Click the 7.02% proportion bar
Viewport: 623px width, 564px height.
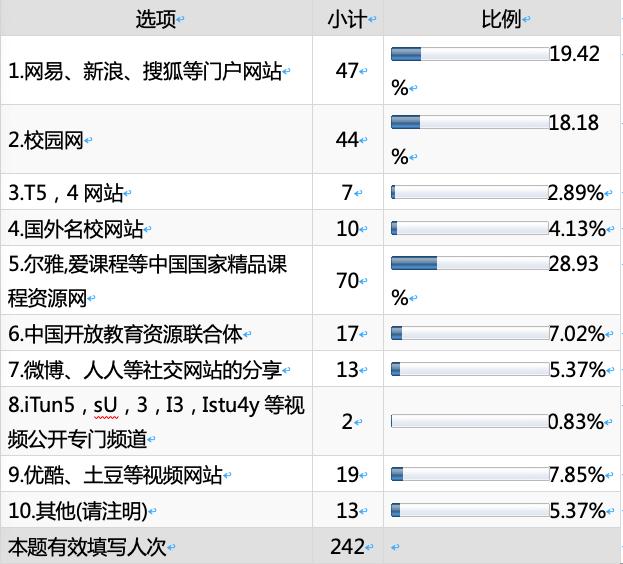point(469,333)
